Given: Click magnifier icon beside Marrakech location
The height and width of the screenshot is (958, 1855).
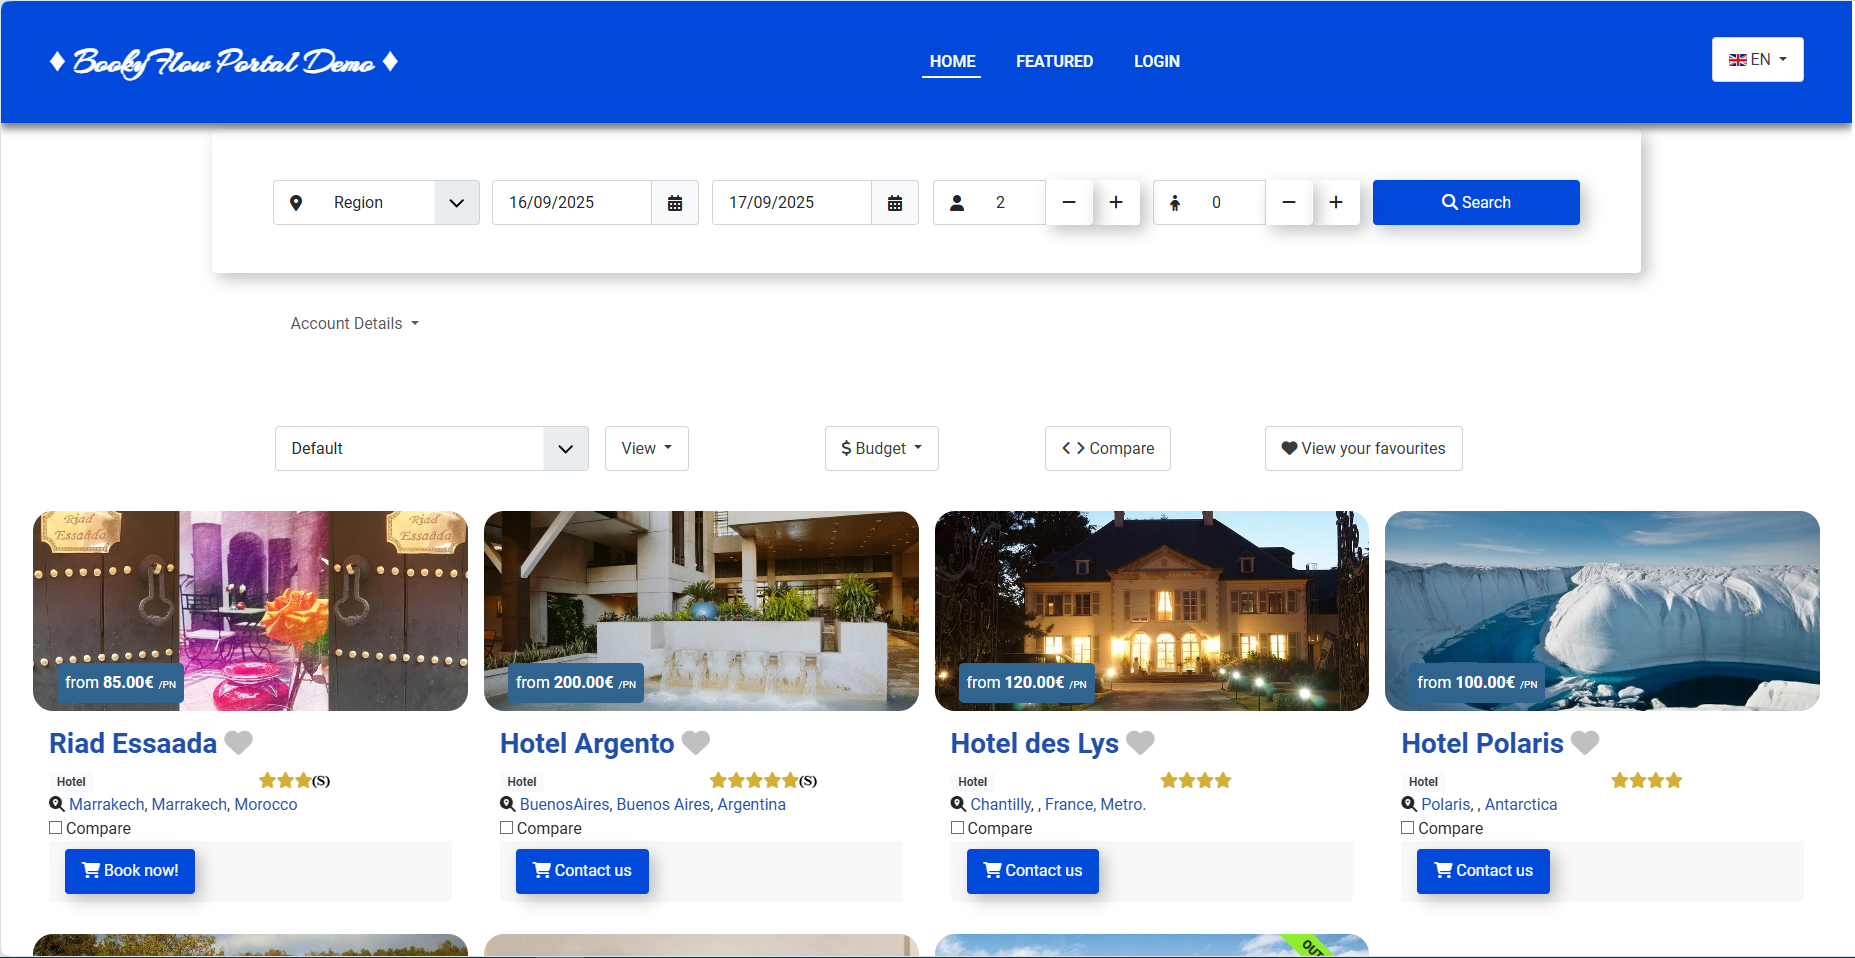Looking at the screenshot, I should (57, 804).
